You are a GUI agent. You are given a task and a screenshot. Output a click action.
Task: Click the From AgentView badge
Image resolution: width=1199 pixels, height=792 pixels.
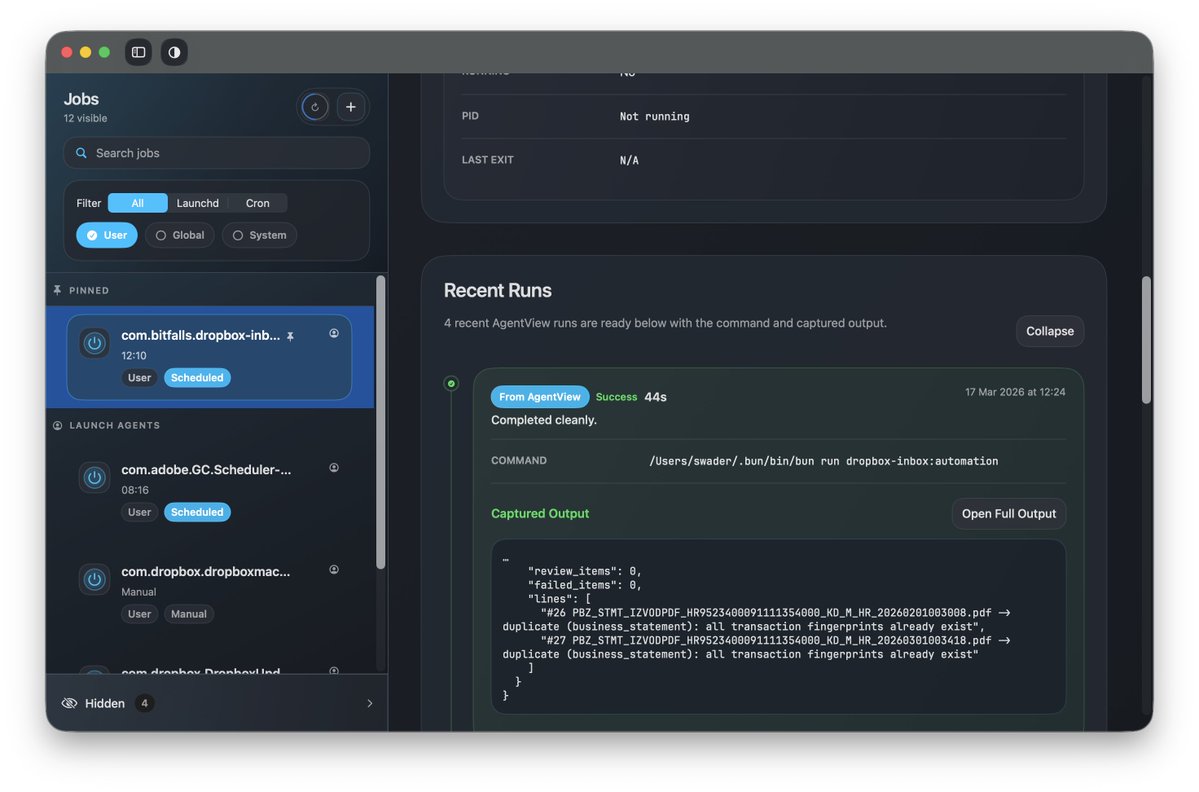point(540,397)
